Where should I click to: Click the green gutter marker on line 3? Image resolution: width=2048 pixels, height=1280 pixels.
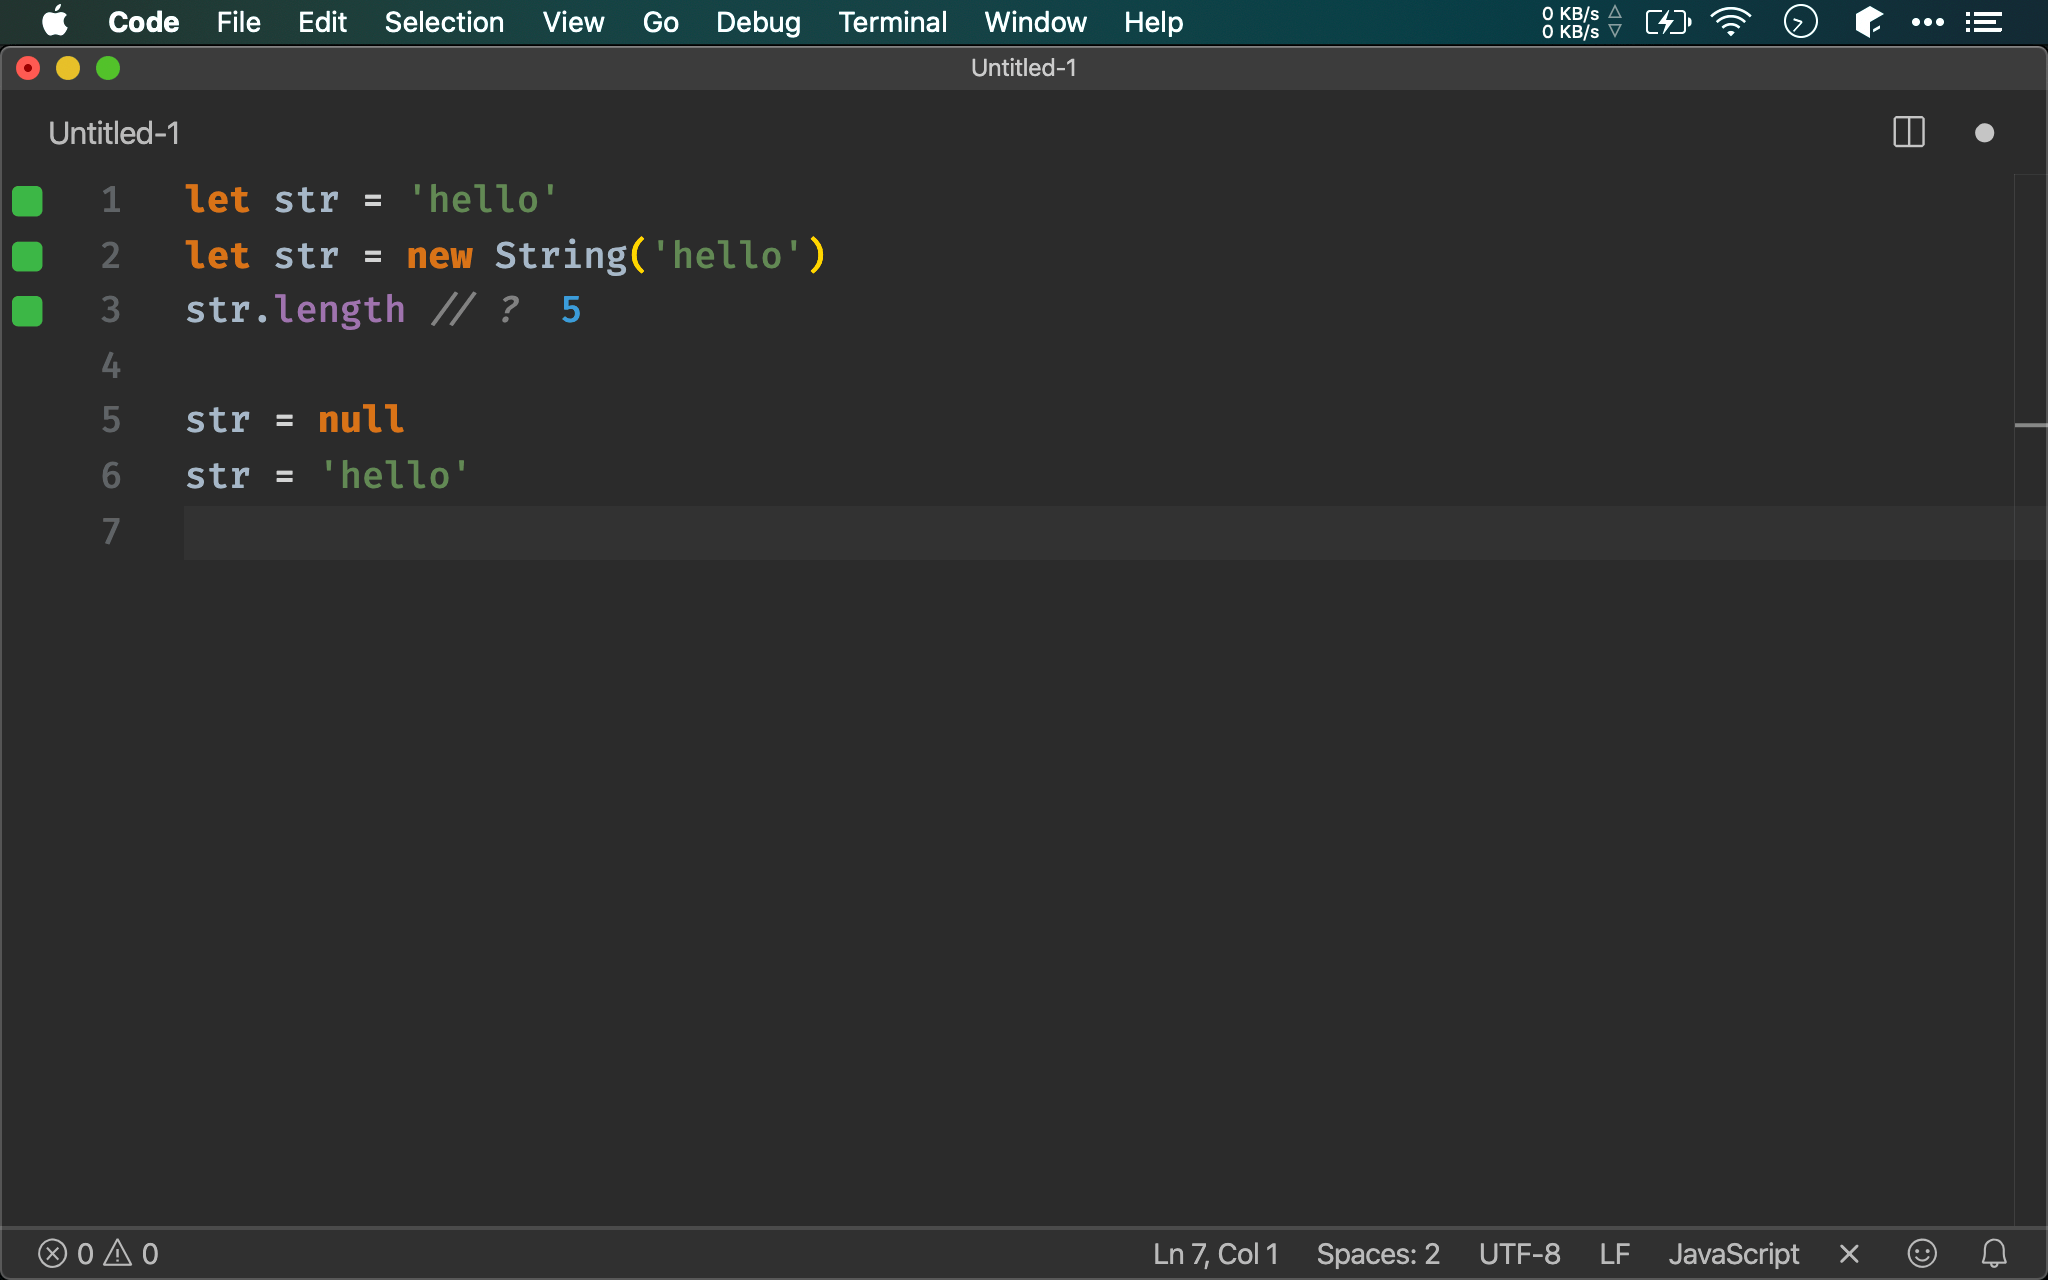click(27, 311)
